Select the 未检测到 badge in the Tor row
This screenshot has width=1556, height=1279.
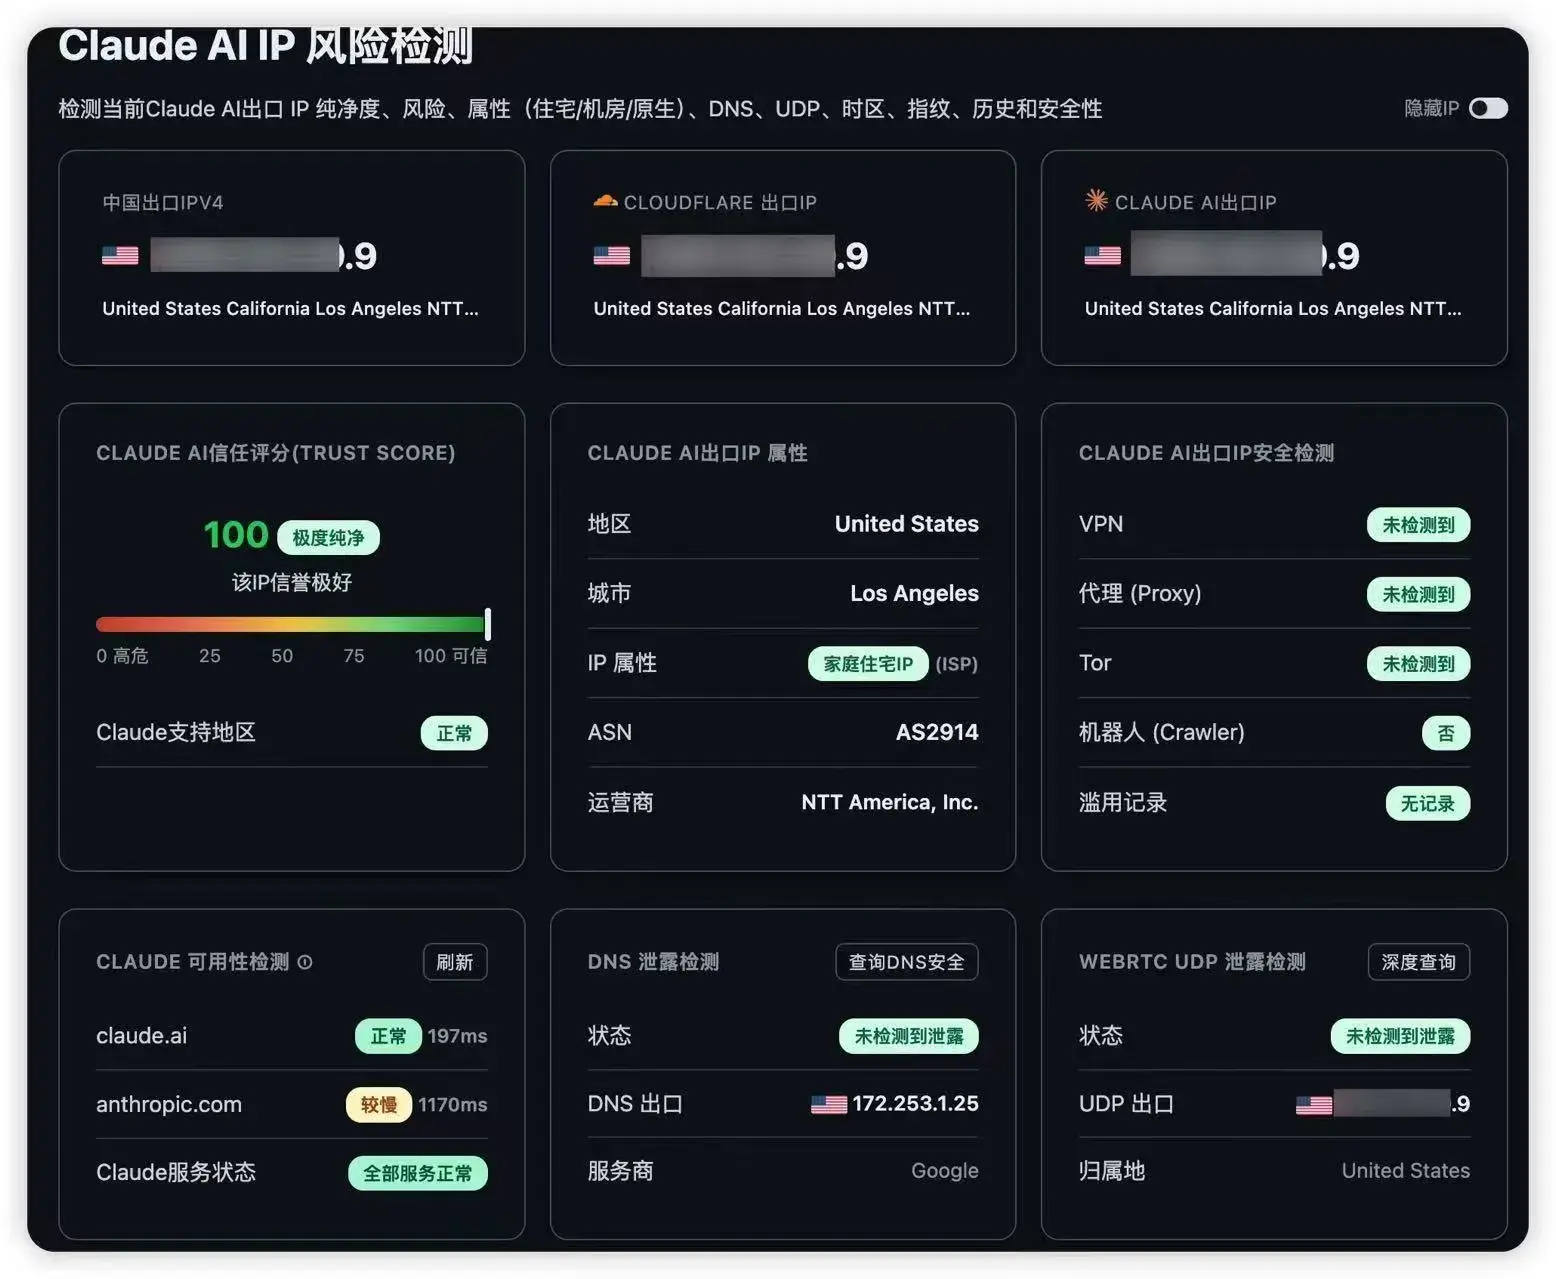click(1418, 664)
